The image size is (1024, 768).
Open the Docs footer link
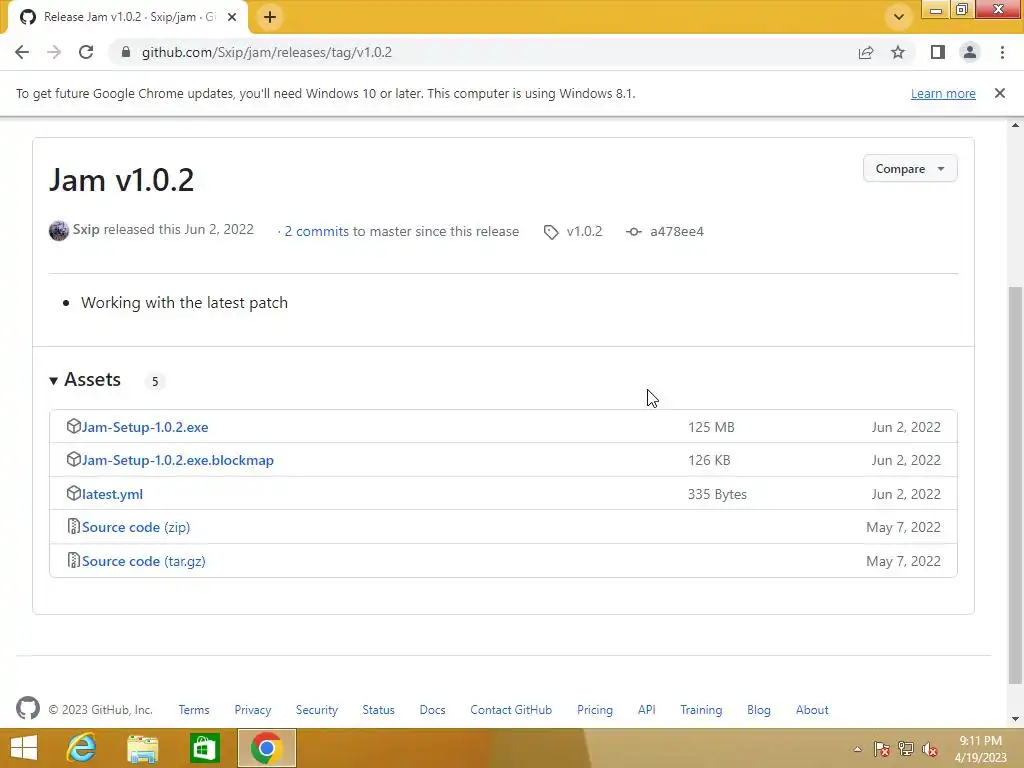pos(432,710)
